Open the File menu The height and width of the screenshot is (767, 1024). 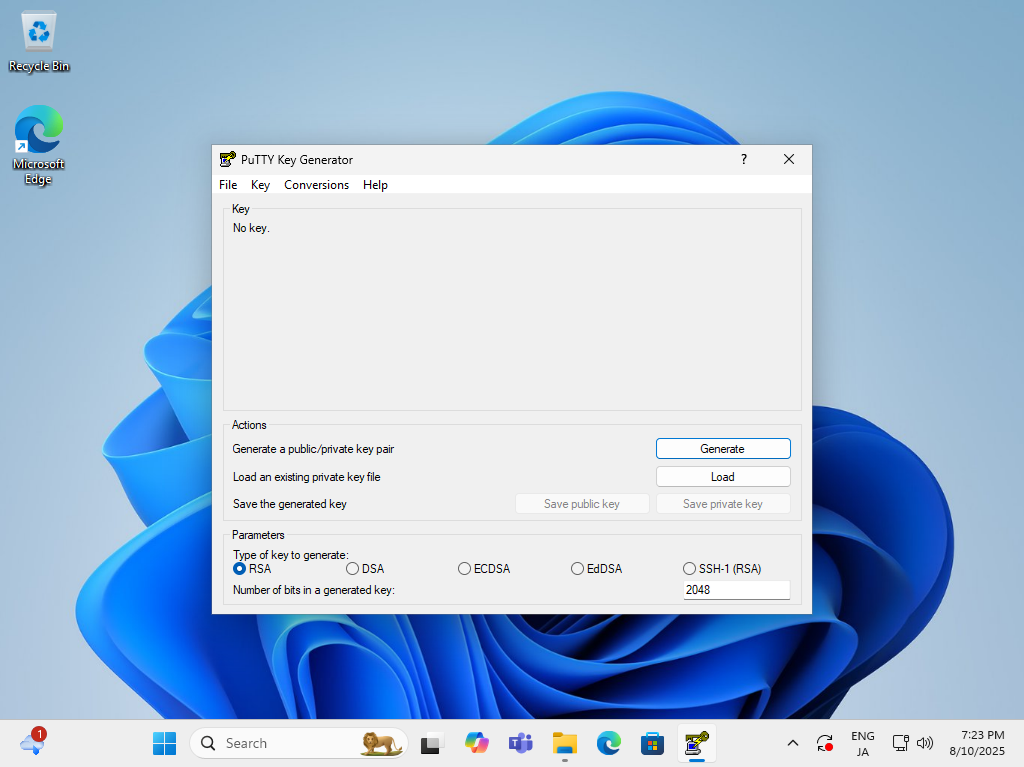coord(228,185)
